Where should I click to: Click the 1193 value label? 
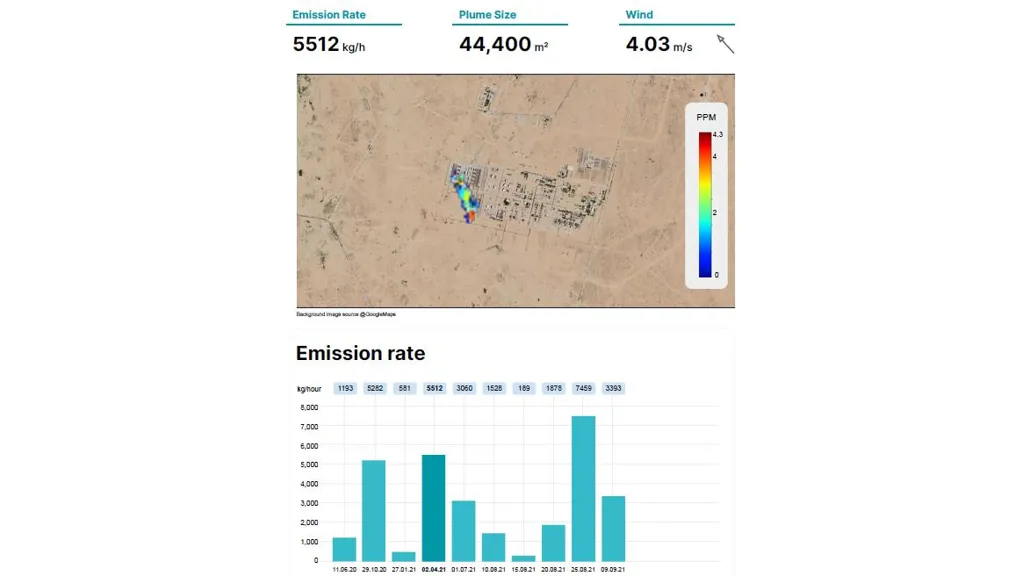[x=345, y=388]
